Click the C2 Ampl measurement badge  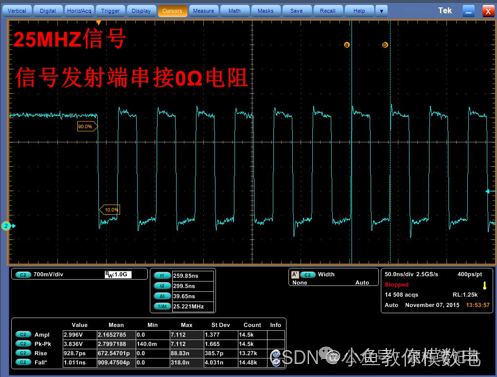pyautogui.click(x=23, y=334)
